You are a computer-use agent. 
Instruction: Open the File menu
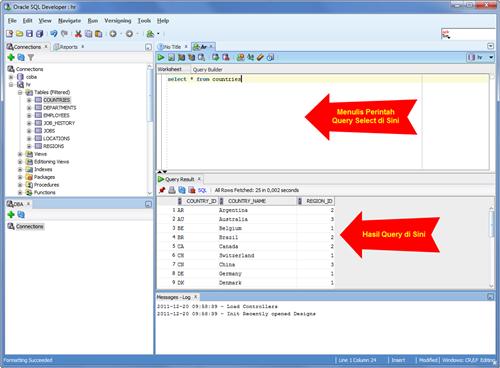click(x=12, y=21)
